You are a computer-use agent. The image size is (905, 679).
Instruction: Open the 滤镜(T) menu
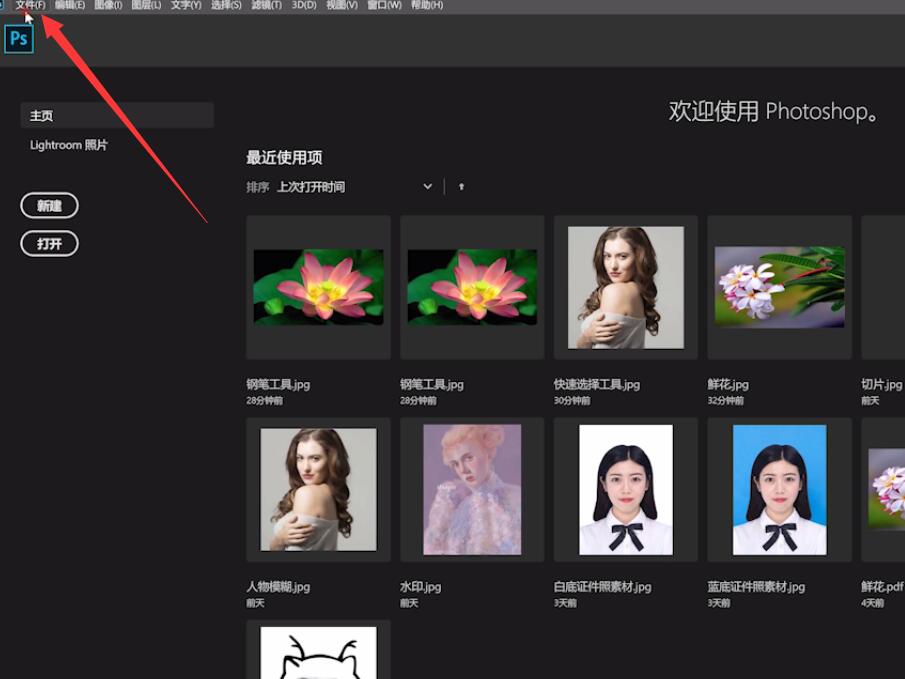tap(266, 5)
